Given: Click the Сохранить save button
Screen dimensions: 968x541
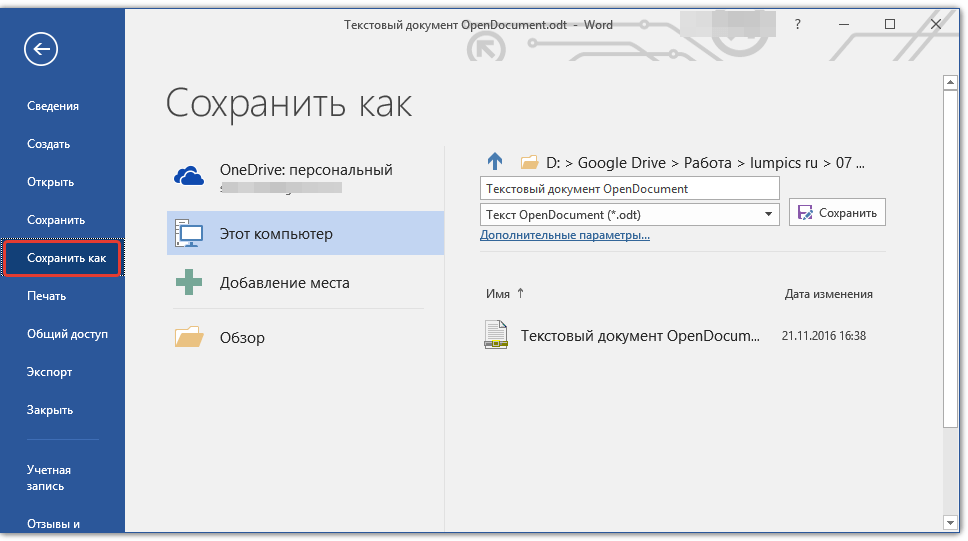Looking at the screenshot, I should coord(837,212).
